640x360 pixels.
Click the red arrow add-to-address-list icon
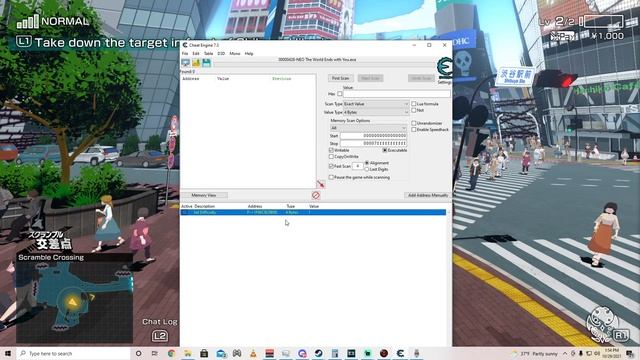click(x=321, y=184)
